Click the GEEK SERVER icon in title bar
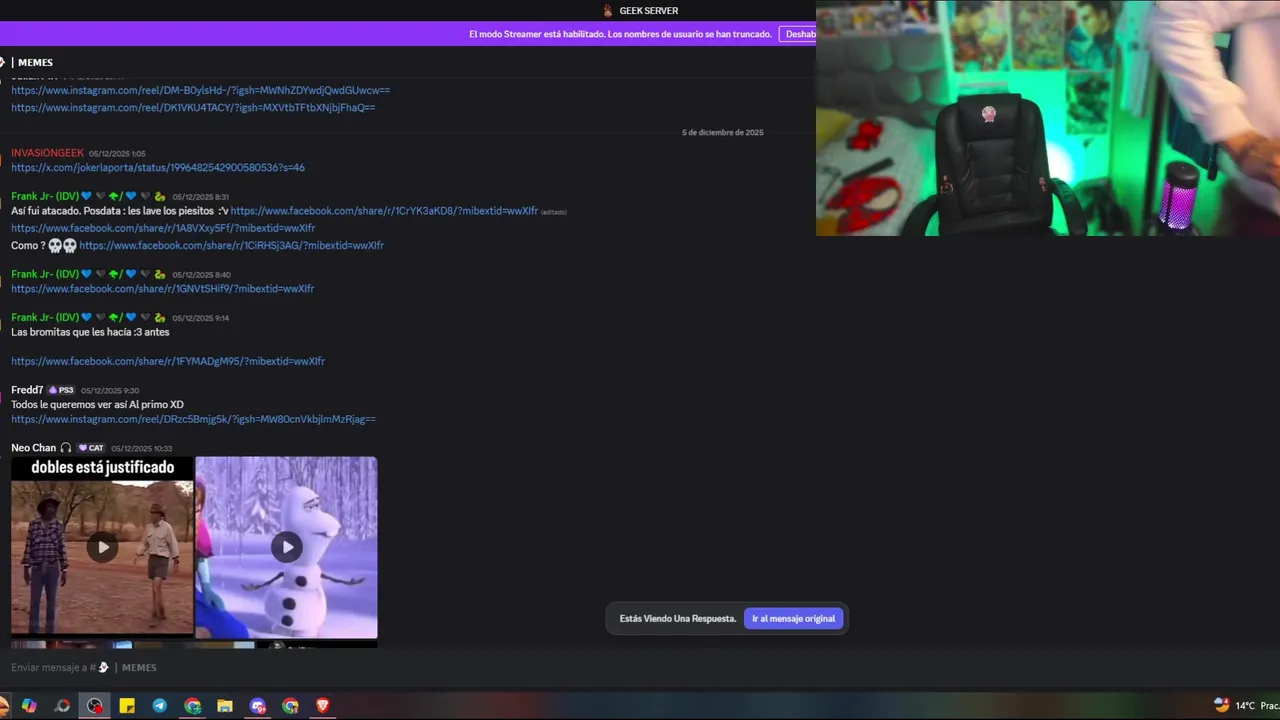 607,10
